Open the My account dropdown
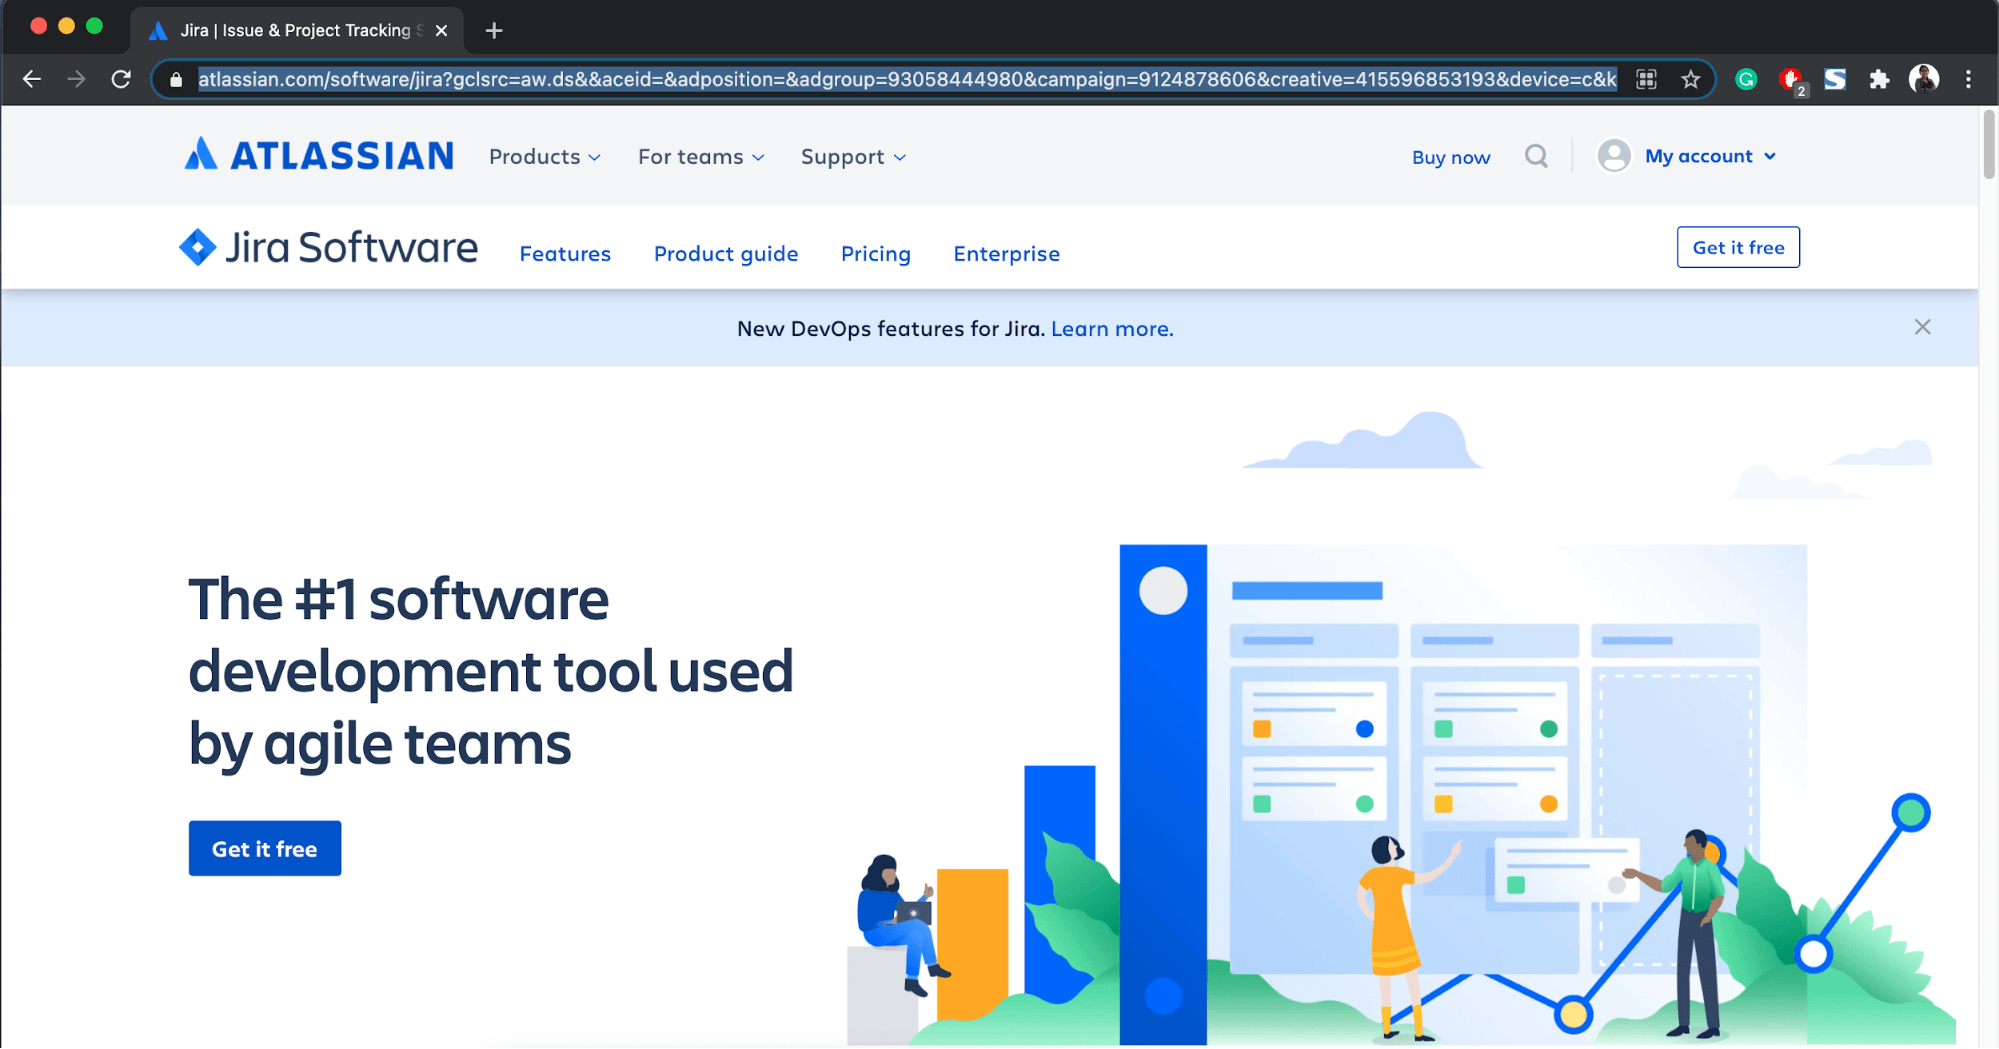The image size is (1999, 1049). tap(1710, 156)
